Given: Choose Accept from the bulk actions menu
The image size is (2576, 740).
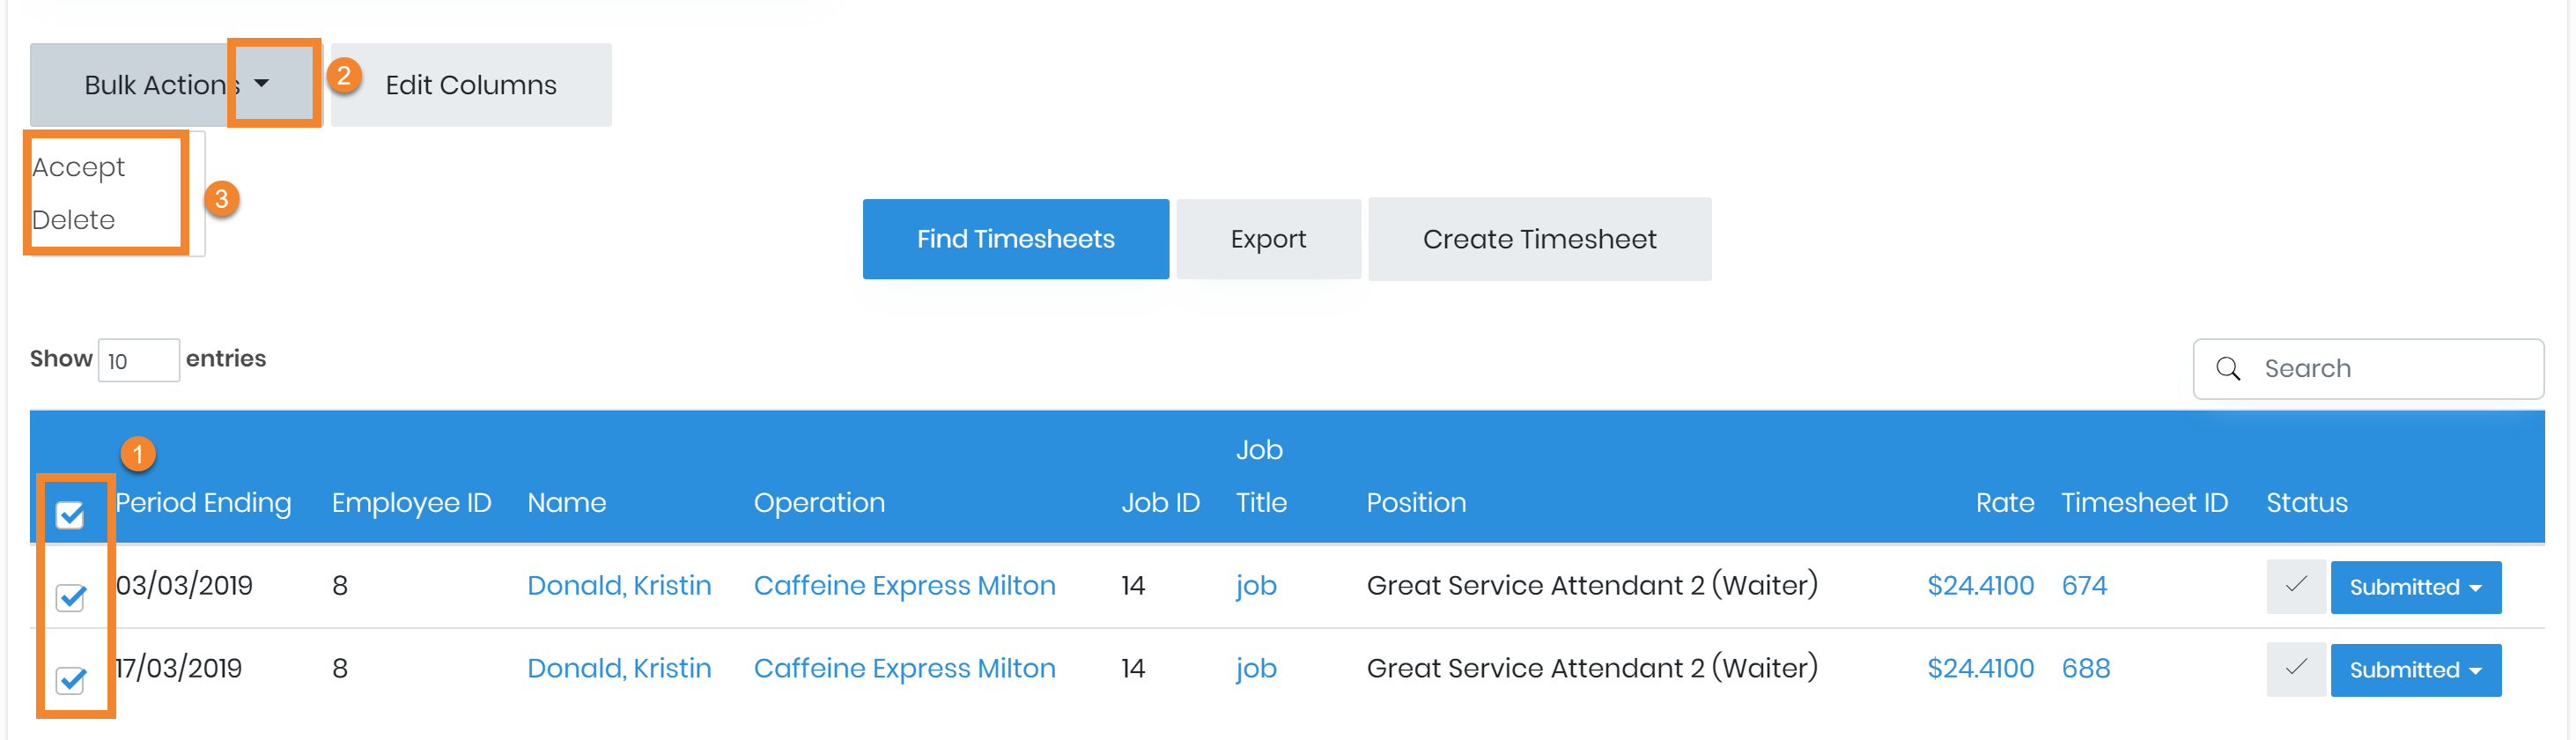Looking at the screenshot, I should point(79,167).
